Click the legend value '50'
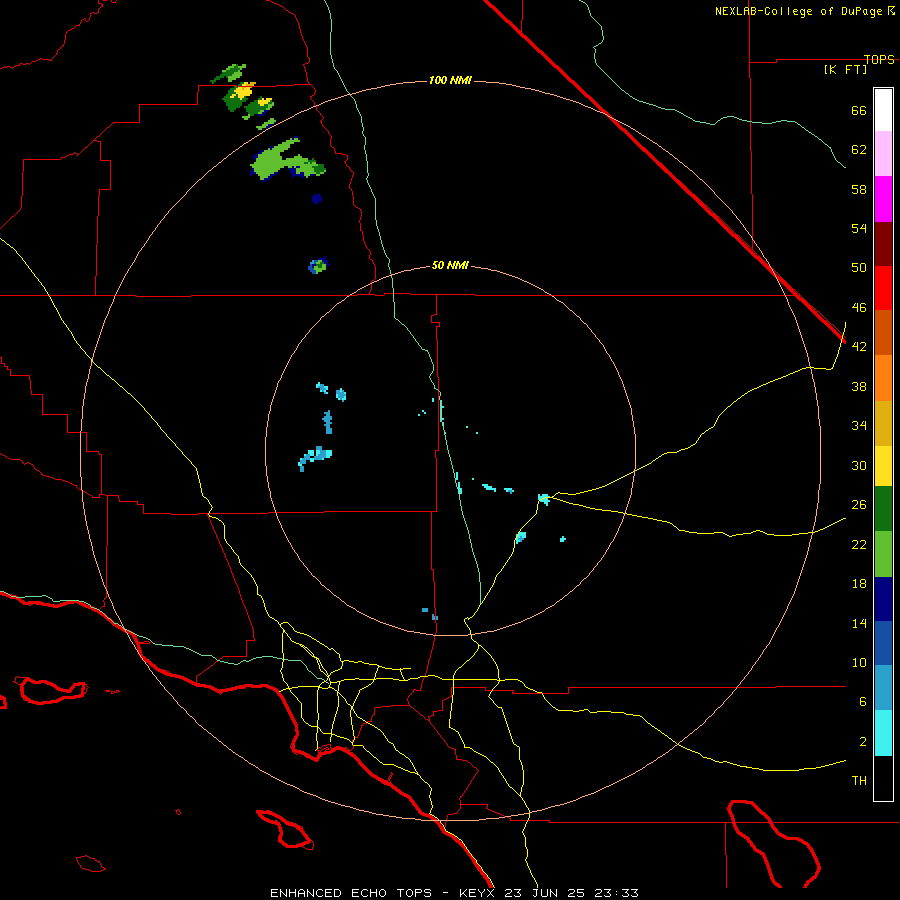900x900 pixels. [x=859, y=268]
